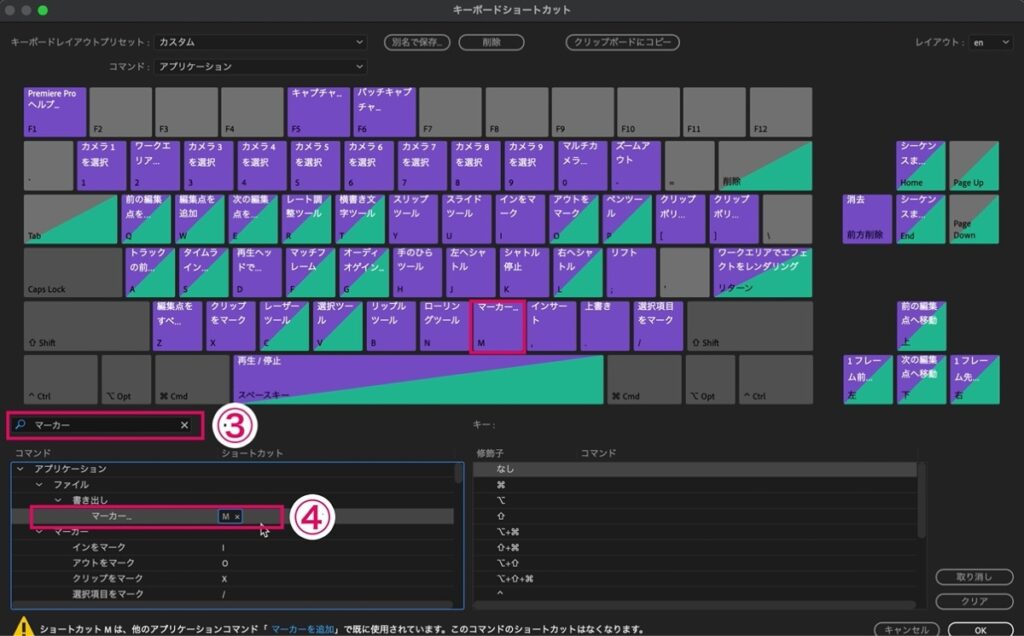This screenshot has height=636, width=1024.
Task: Open the コマンド dropdown set to アプリケーション
Action: [x=260, y=67]
